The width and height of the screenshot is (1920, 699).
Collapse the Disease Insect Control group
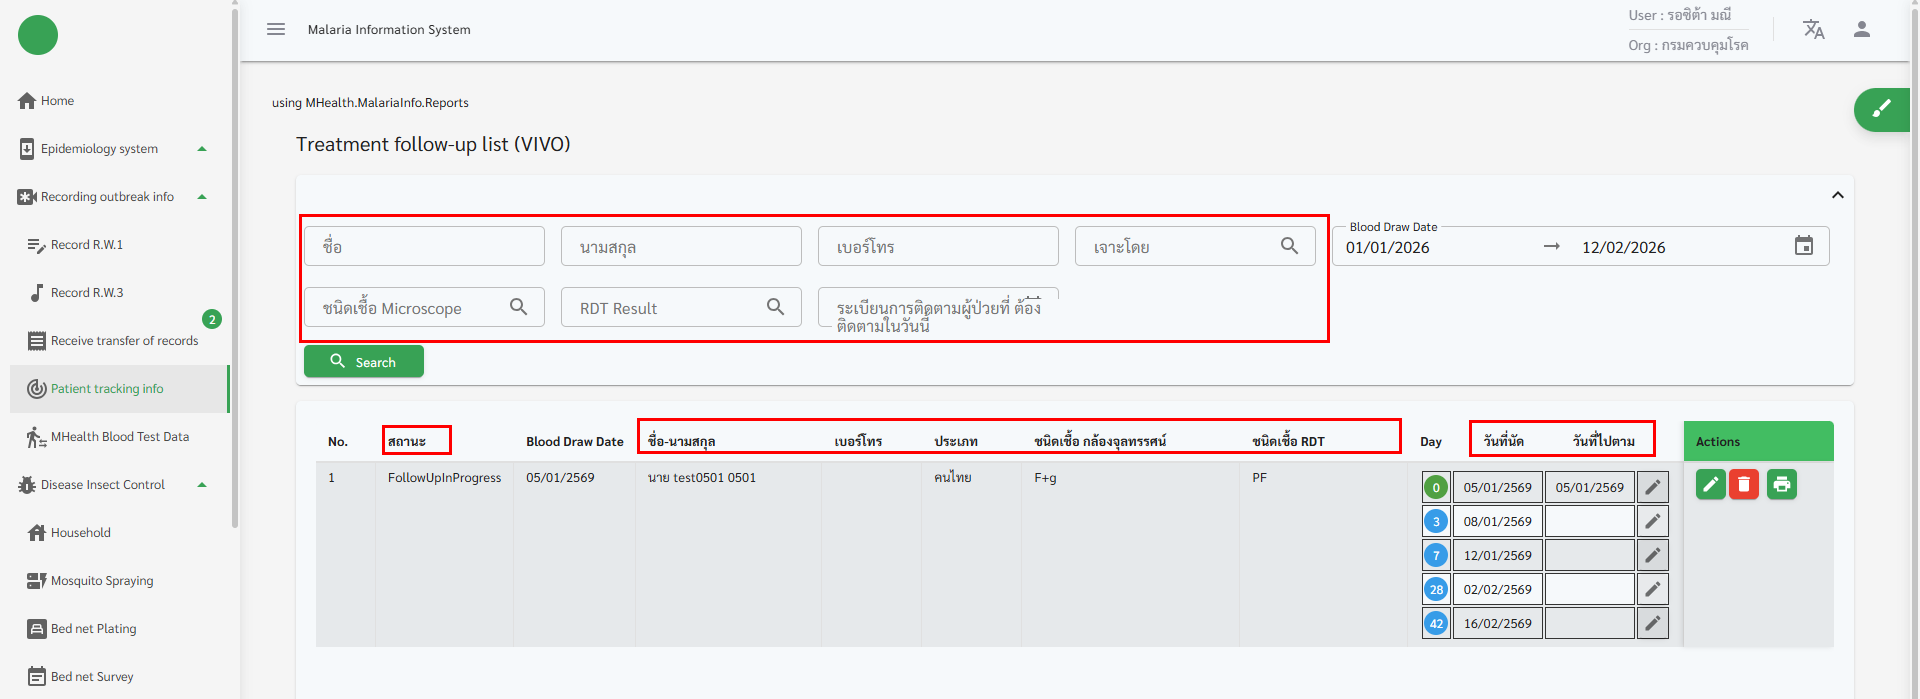202,485
